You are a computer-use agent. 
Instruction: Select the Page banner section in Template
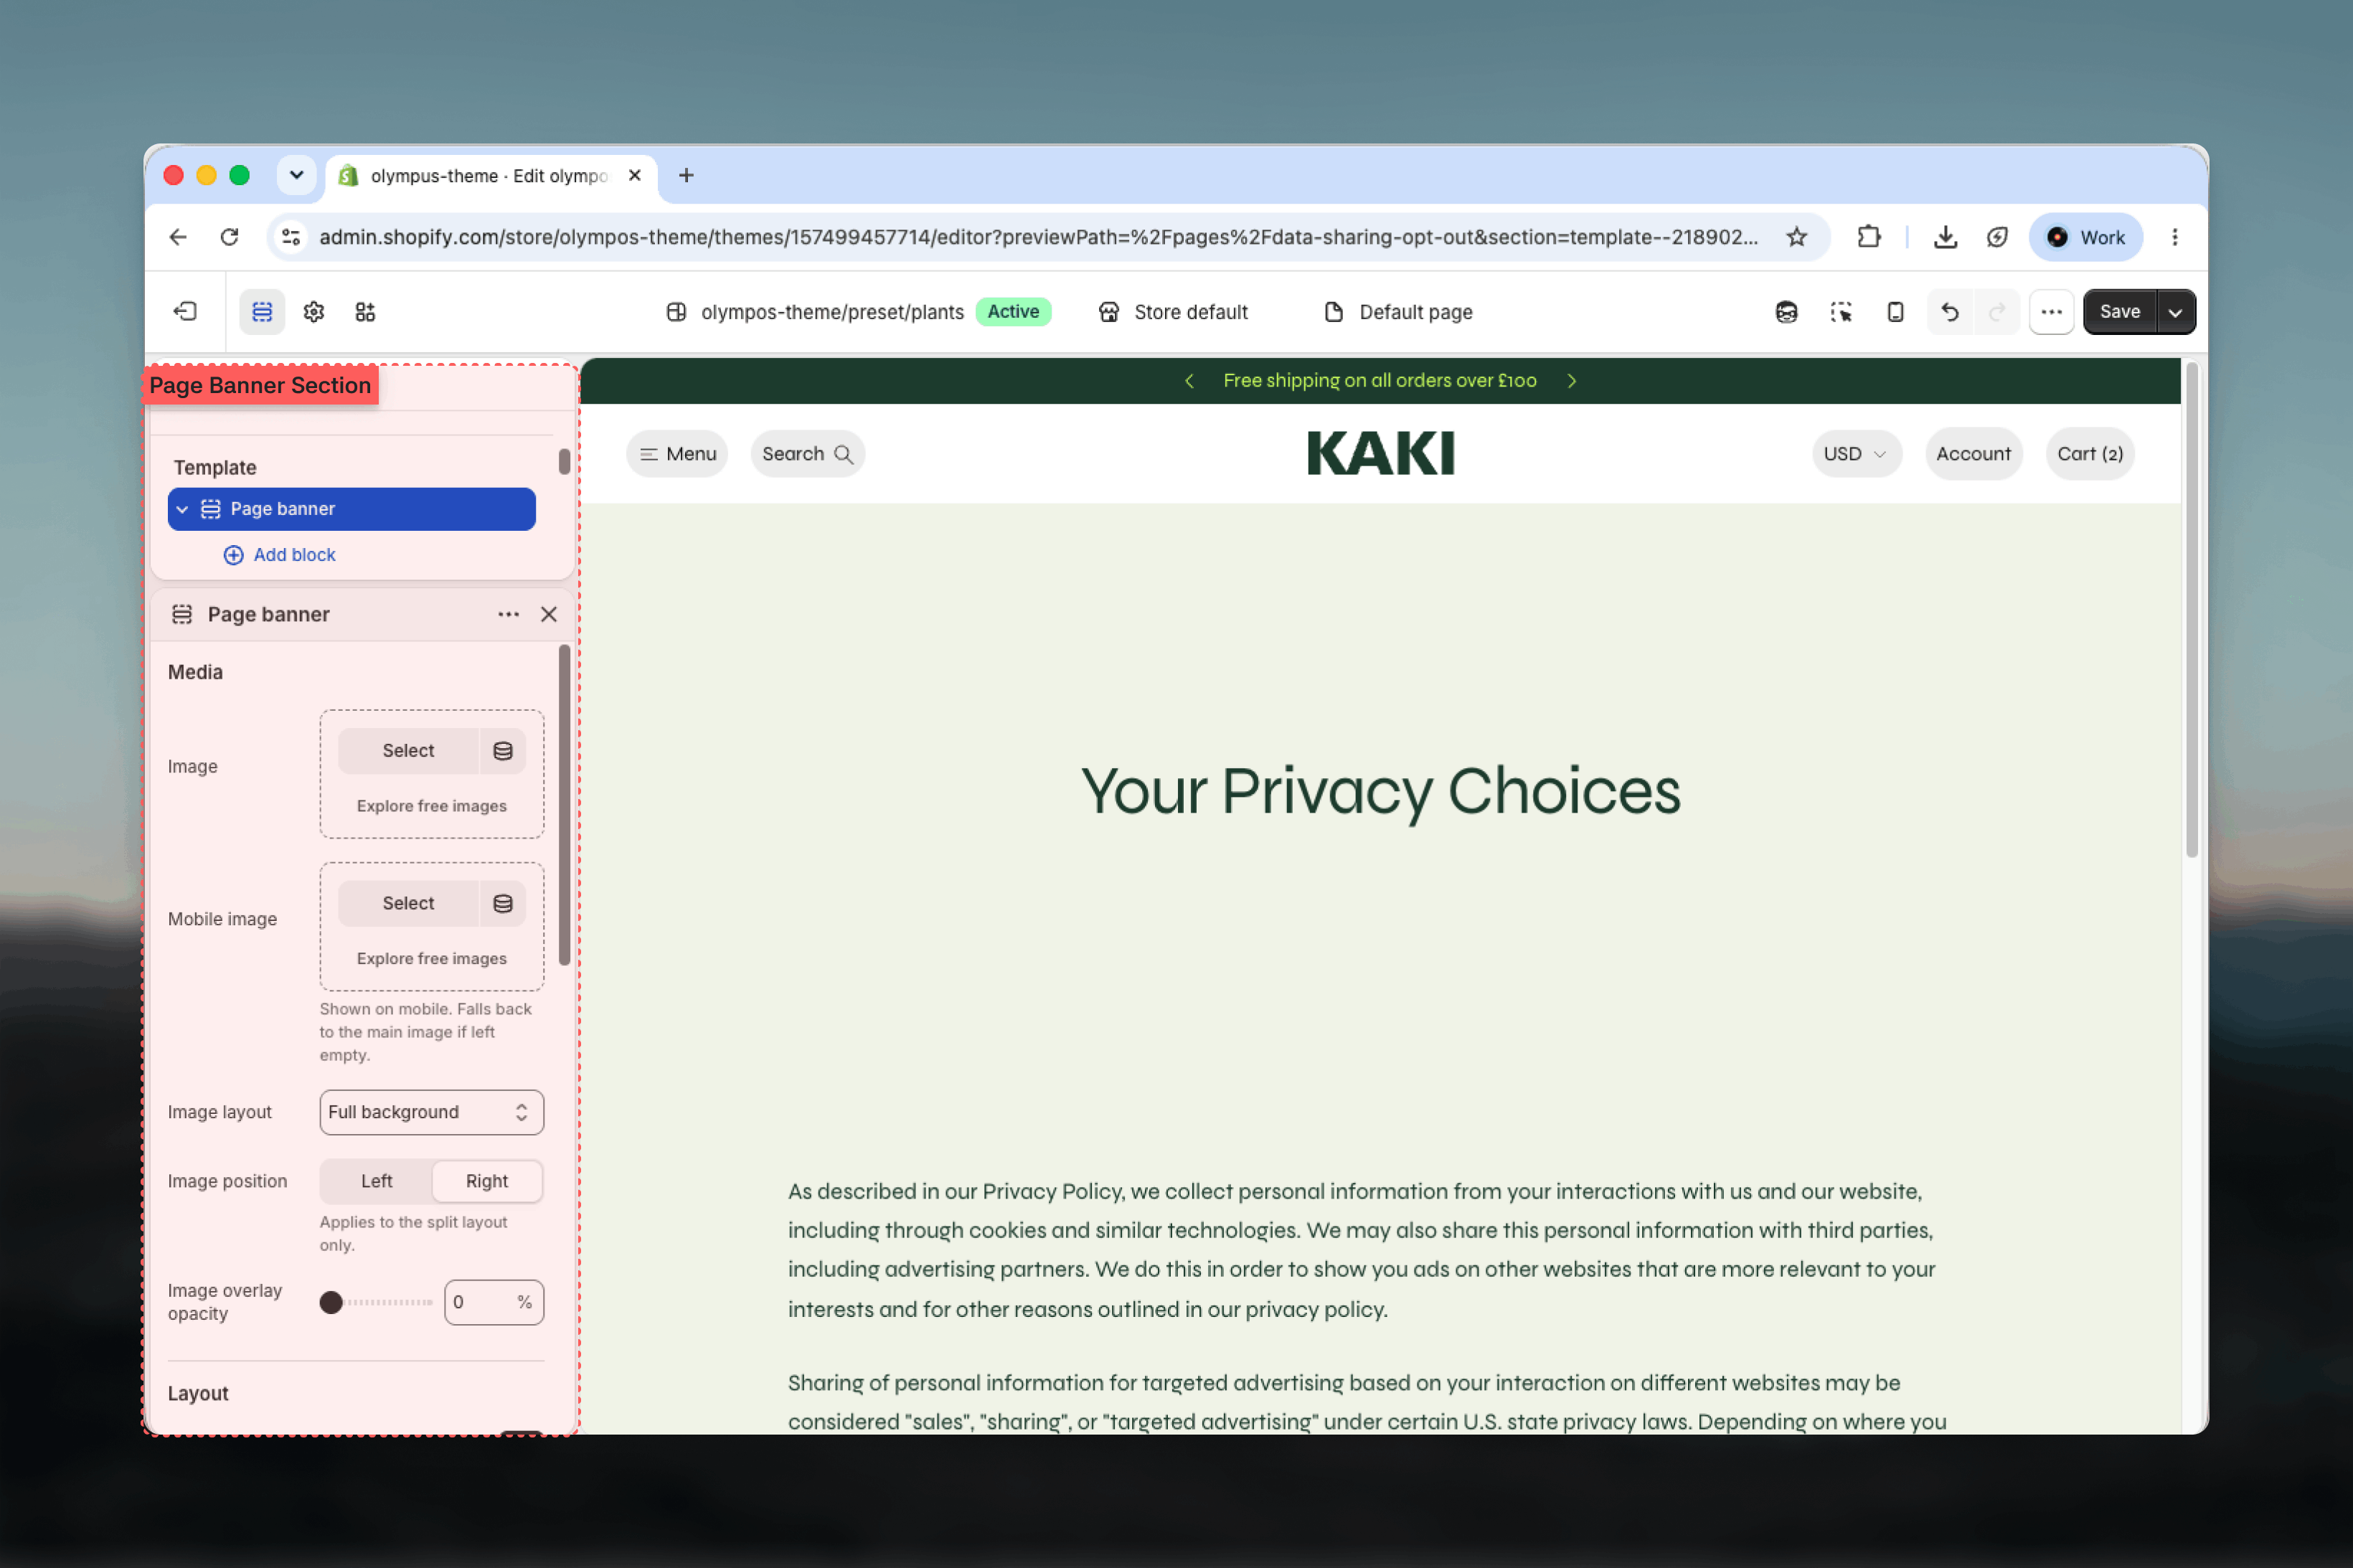(352, 509)
